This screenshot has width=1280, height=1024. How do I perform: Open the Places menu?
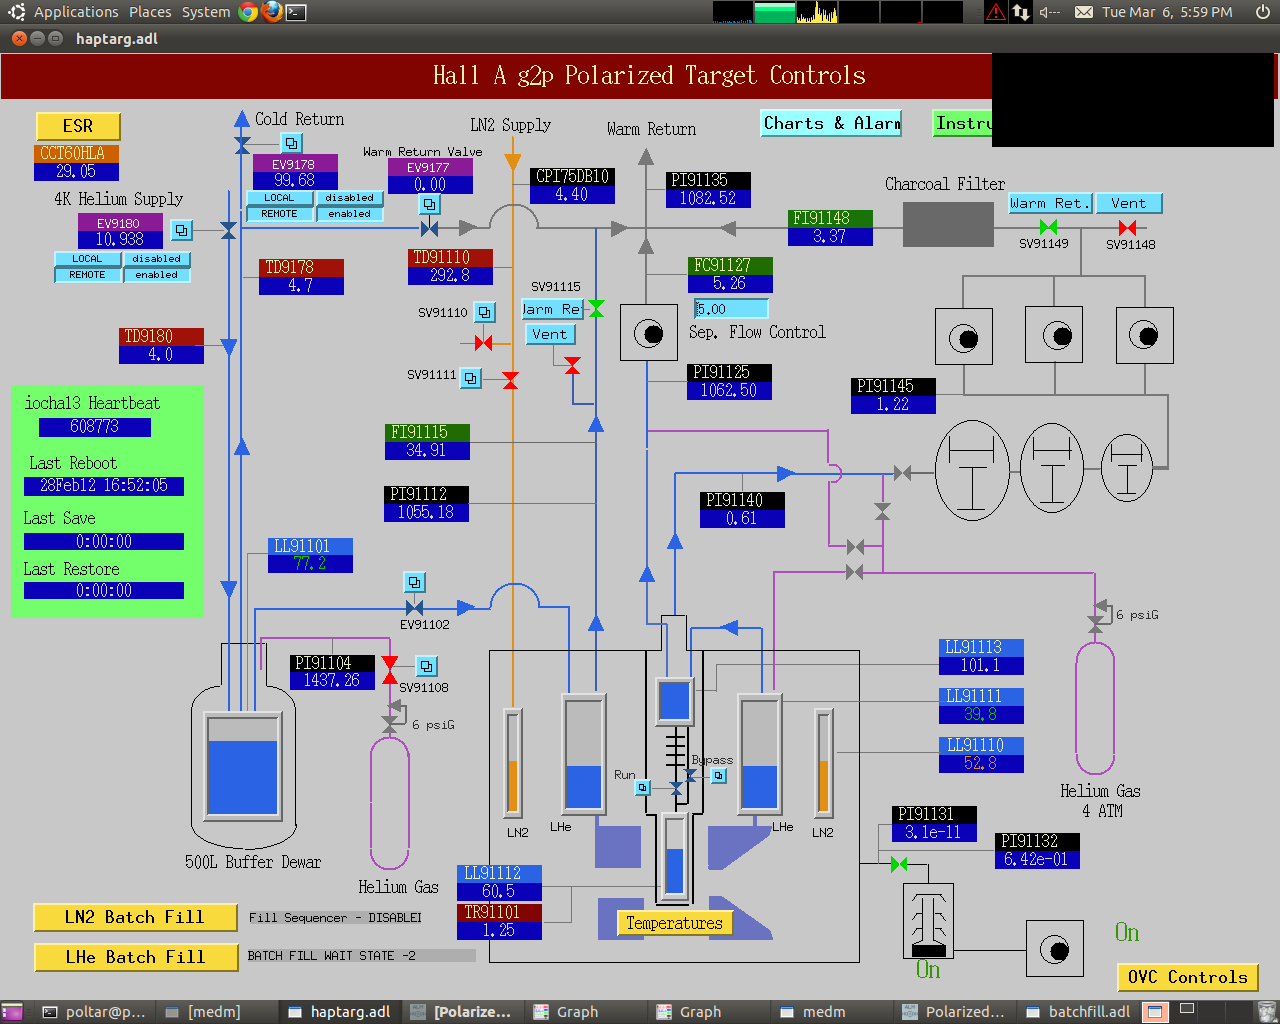(150, 12)
